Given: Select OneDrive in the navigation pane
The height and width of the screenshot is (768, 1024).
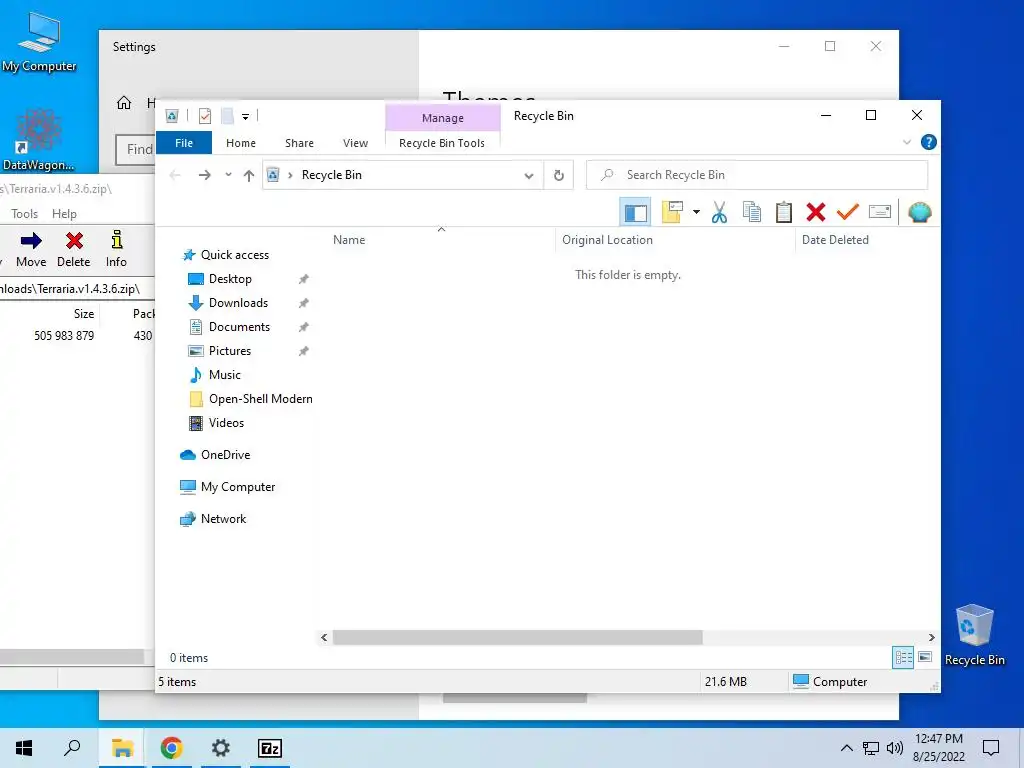Looking at the screenshot, I should (x=225, y=455).
